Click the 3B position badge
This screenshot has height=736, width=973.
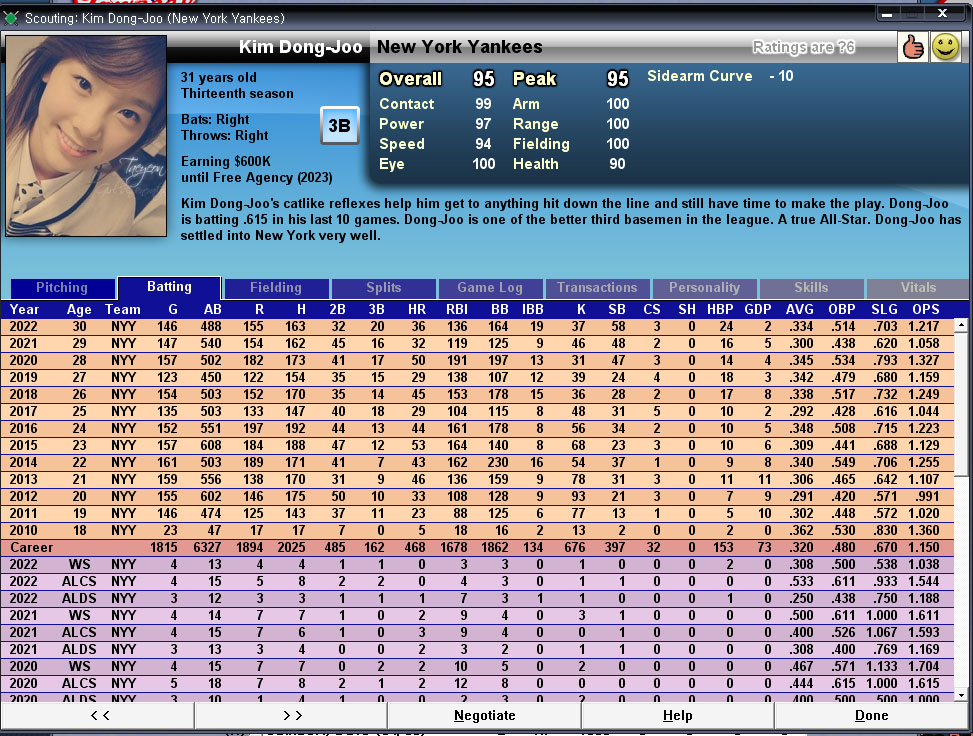point(339,125)
